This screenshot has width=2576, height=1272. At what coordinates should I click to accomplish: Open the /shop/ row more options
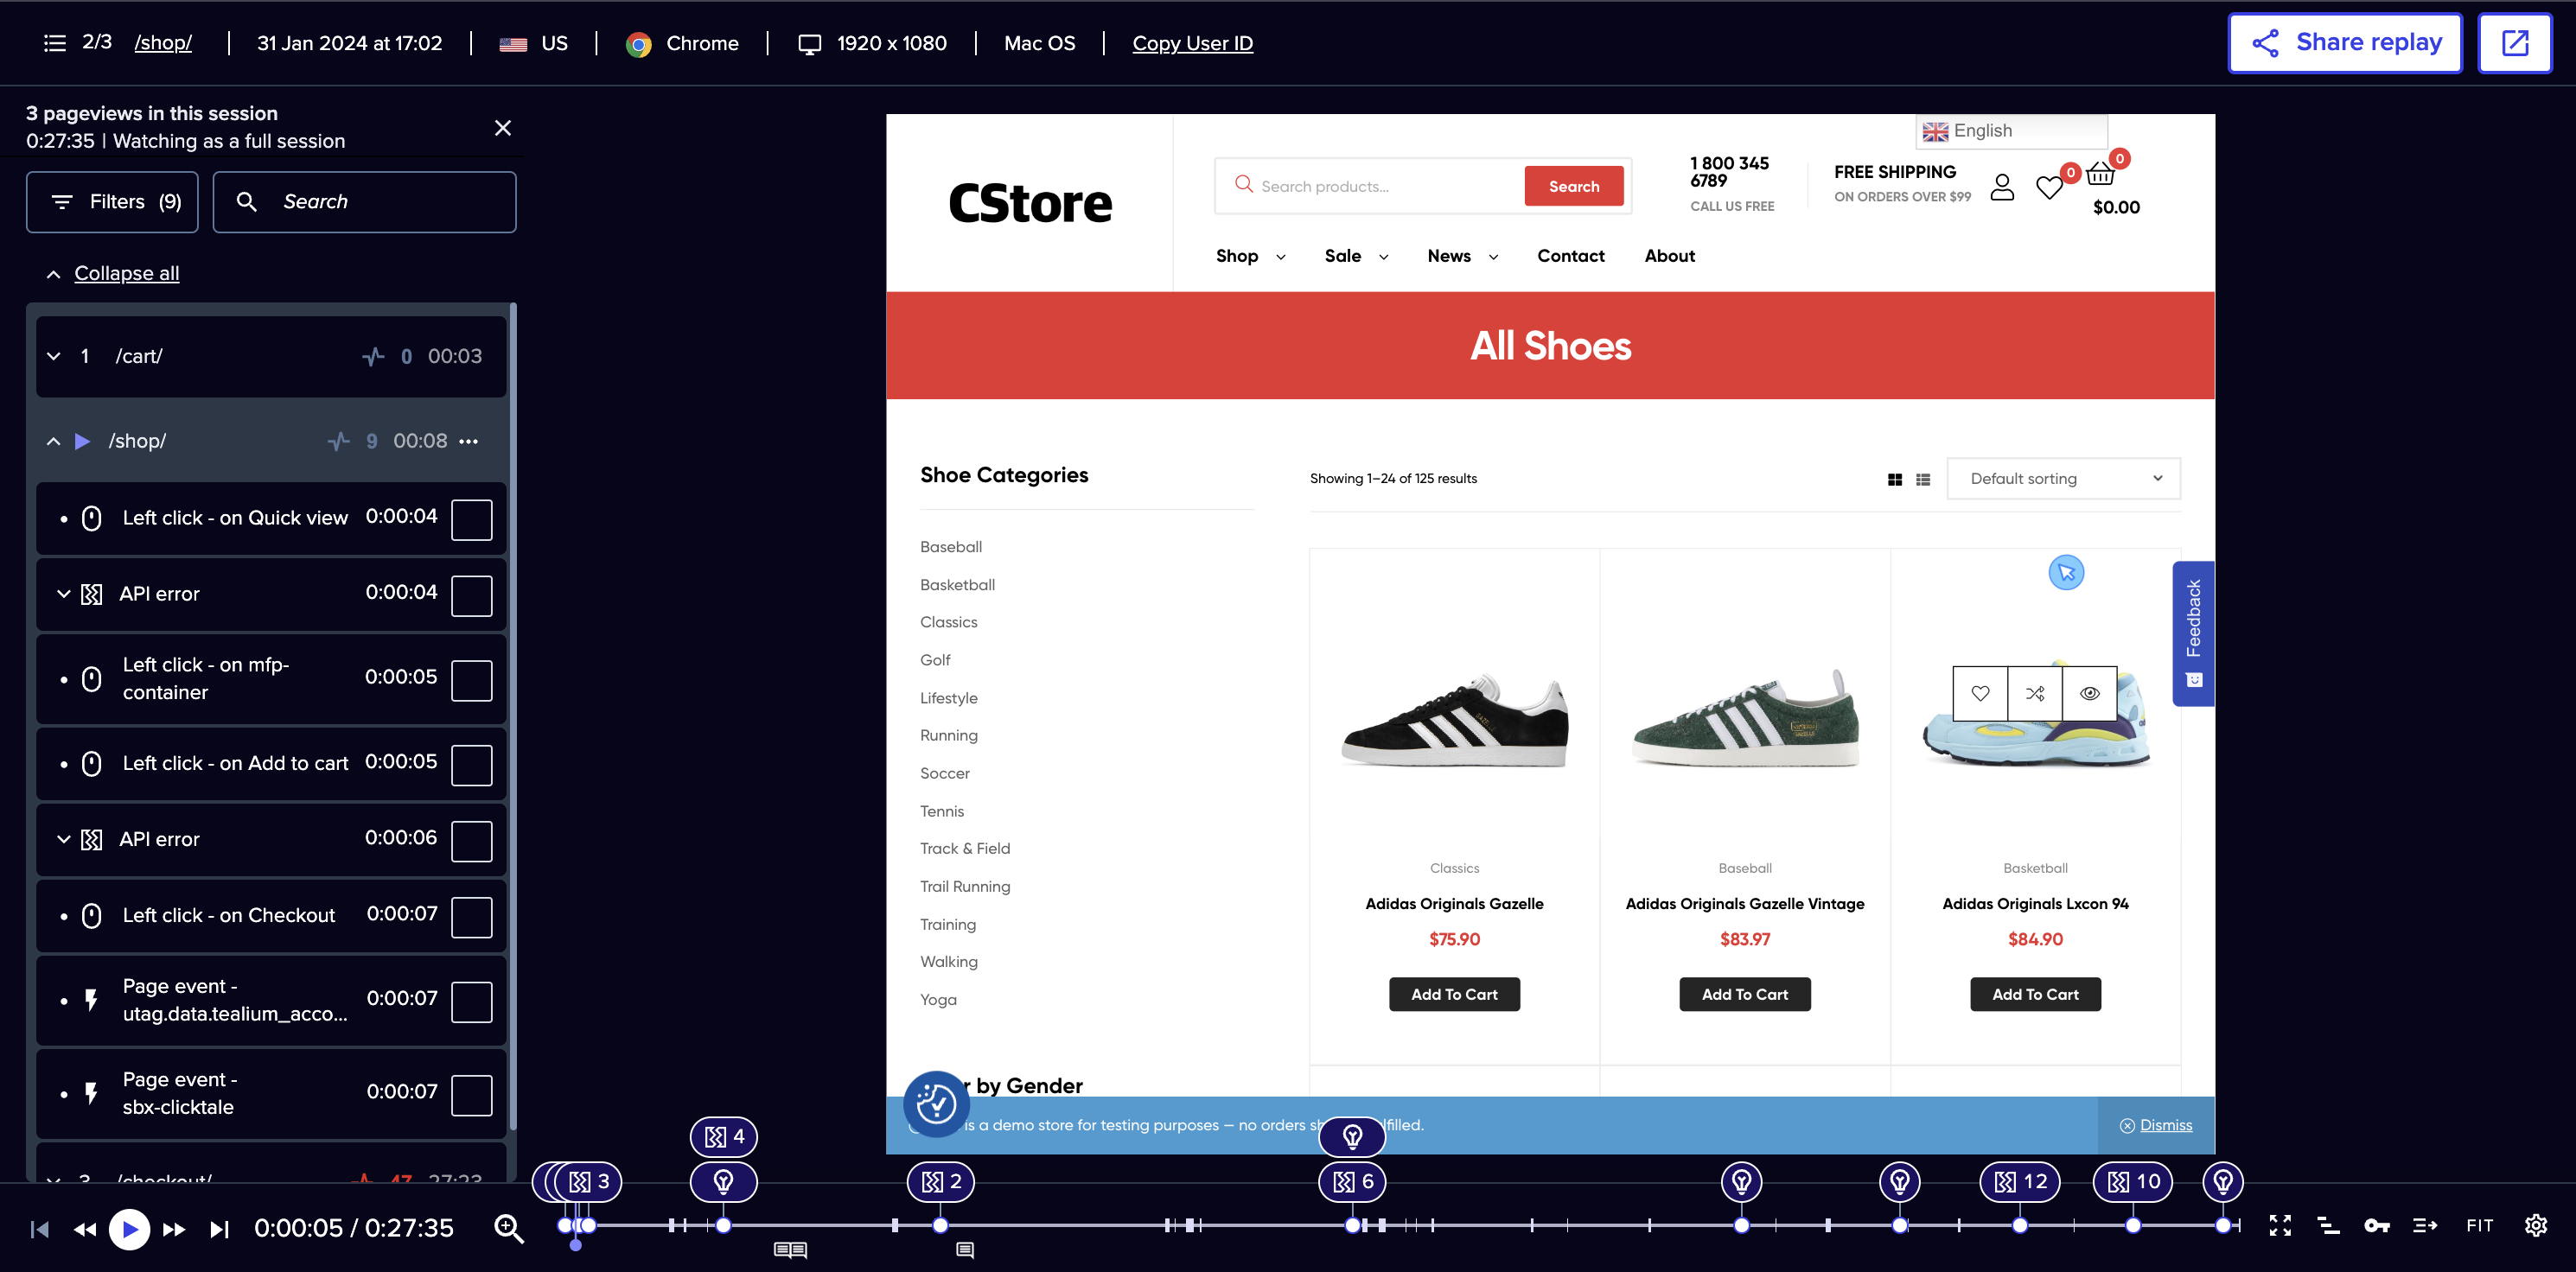pyautogui.click(x=468, y=441)
